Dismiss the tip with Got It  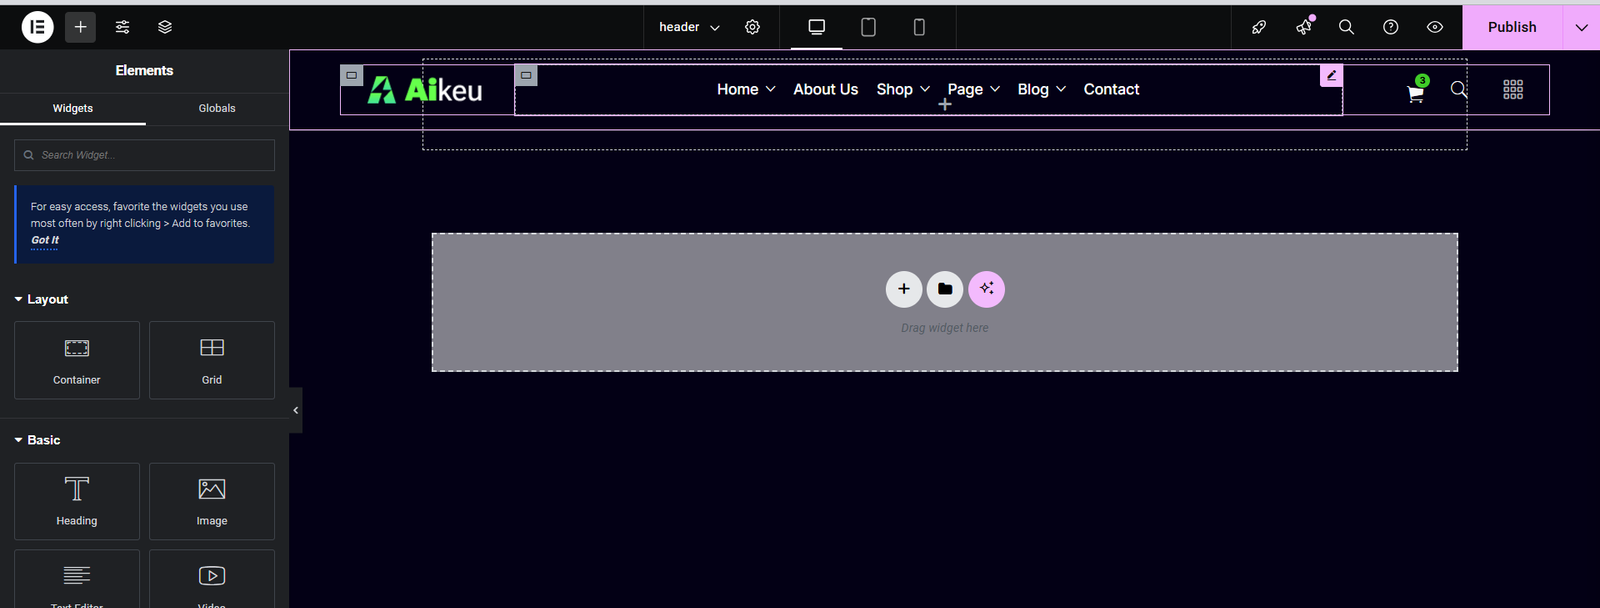(45, 240)
